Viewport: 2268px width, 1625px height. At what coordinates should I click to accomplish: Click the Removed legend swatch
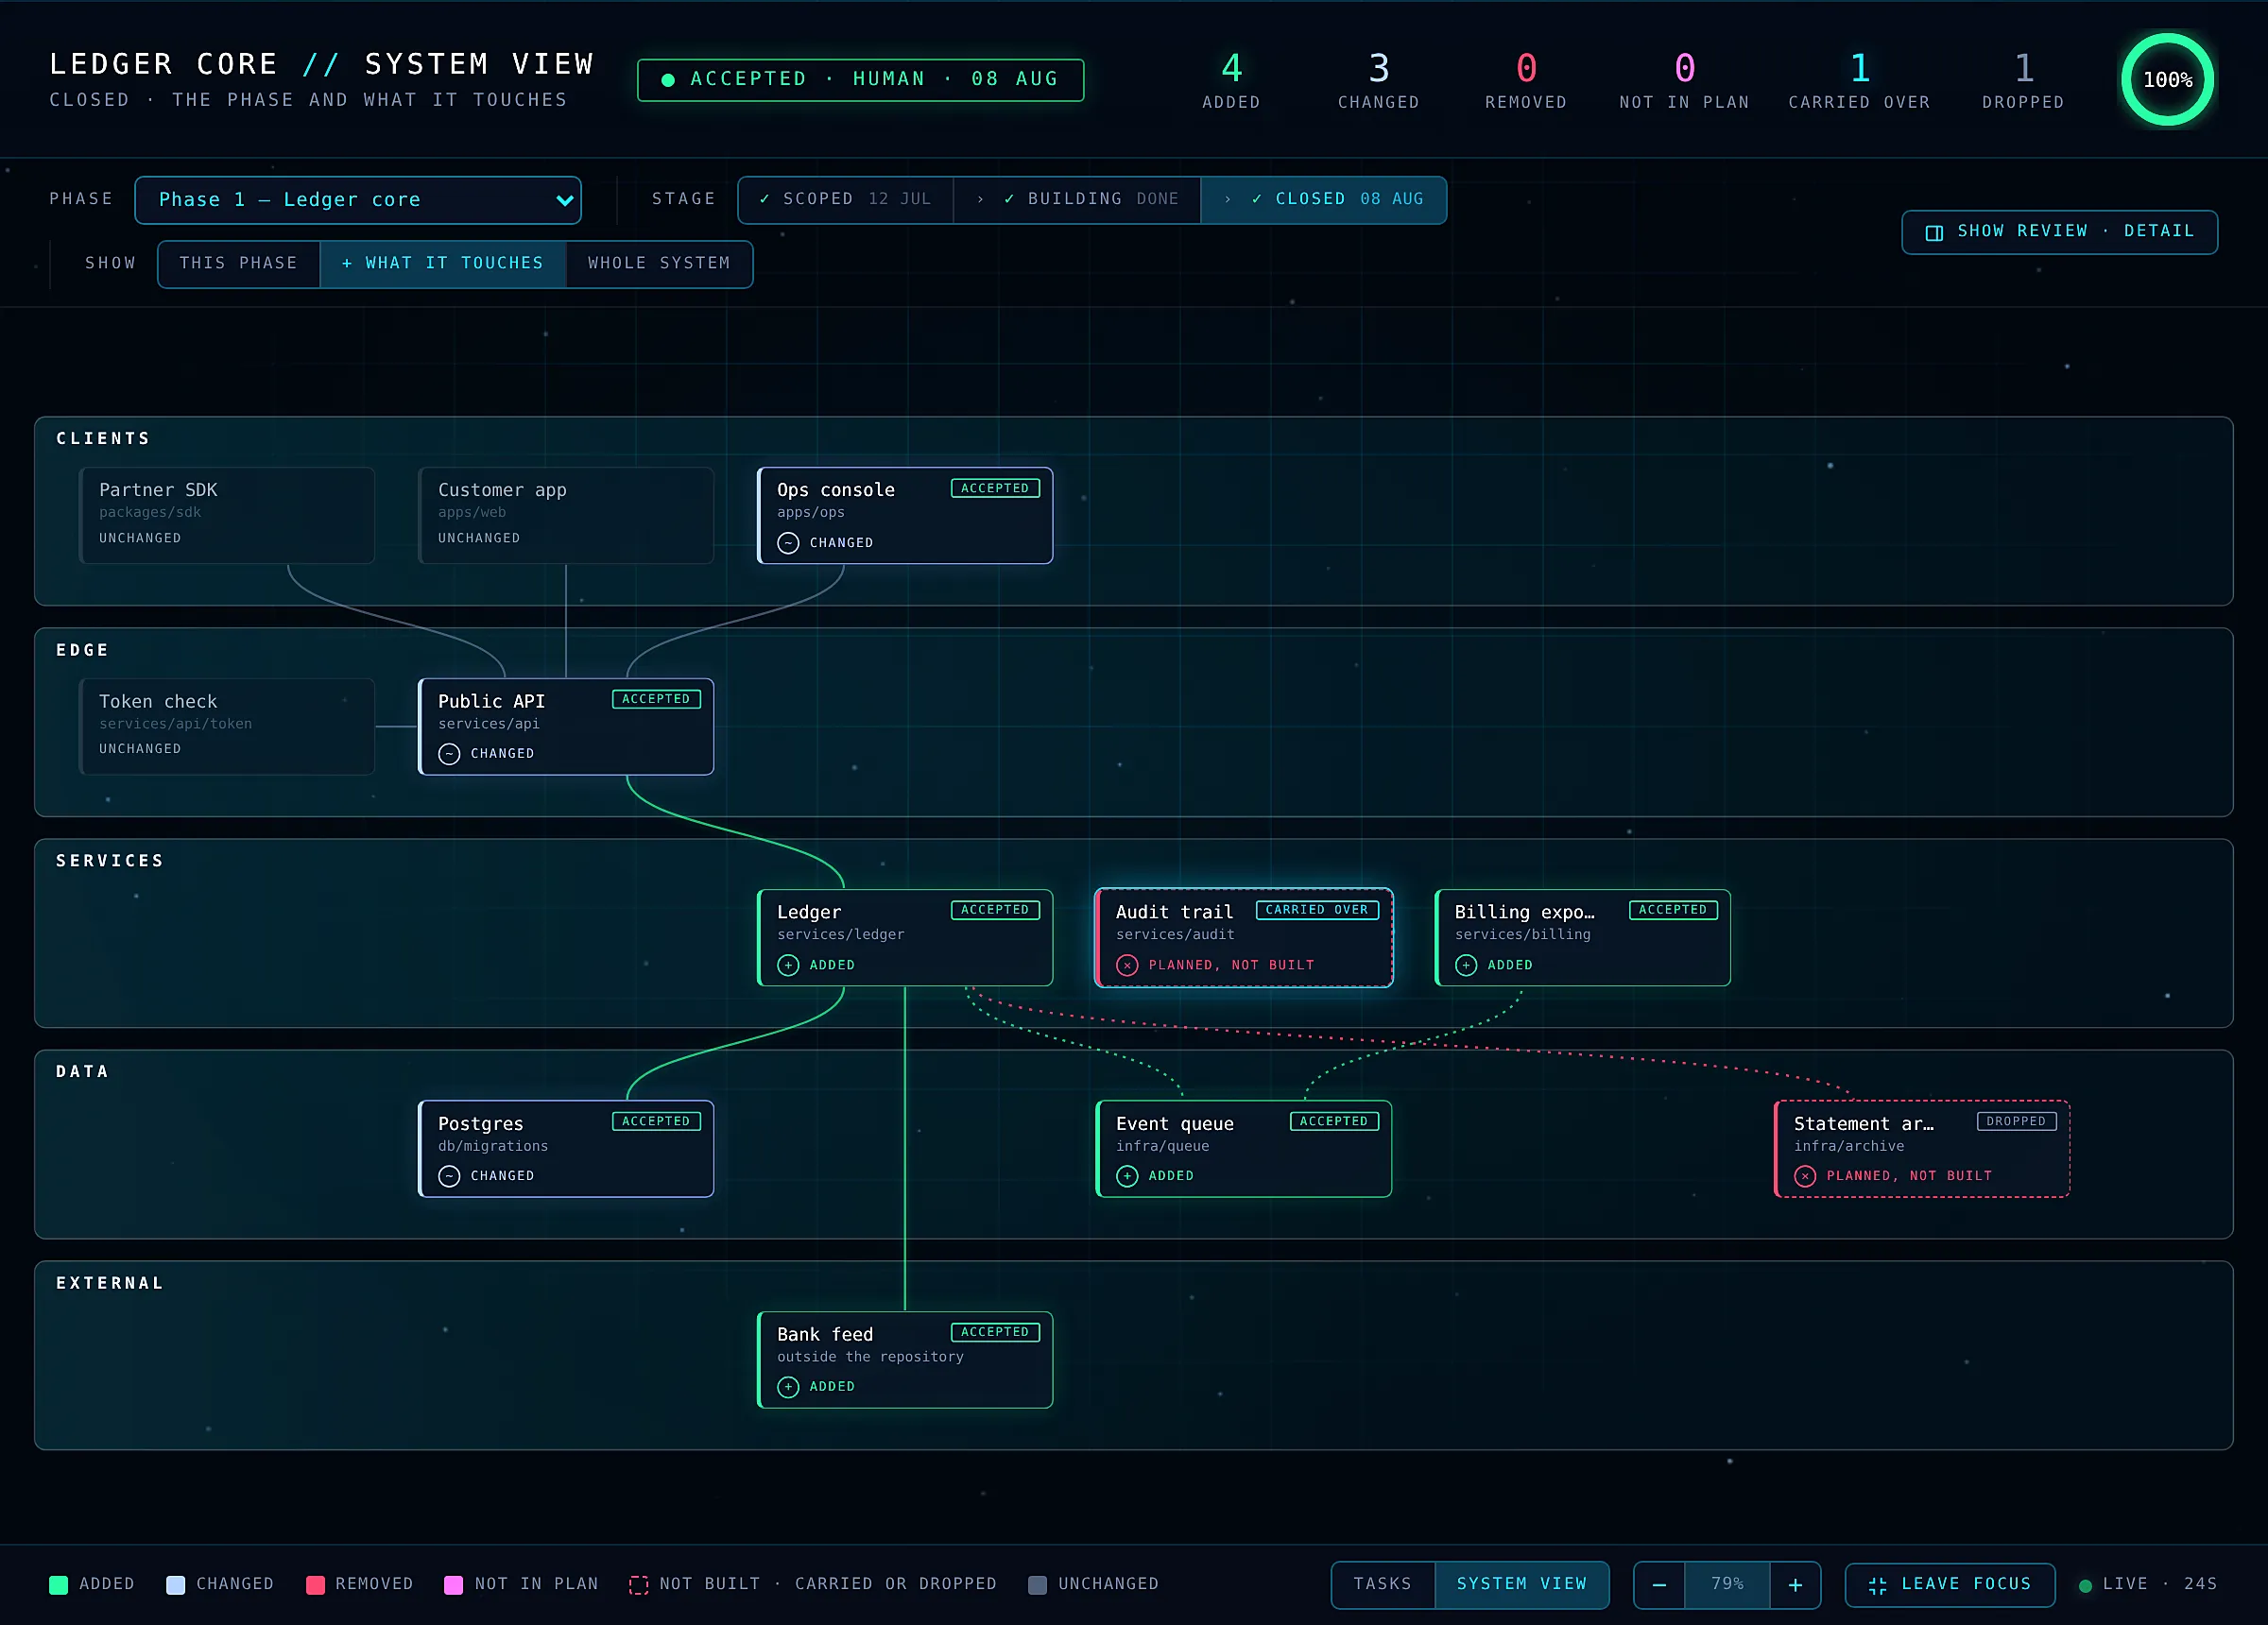(x=315, y=1585)
